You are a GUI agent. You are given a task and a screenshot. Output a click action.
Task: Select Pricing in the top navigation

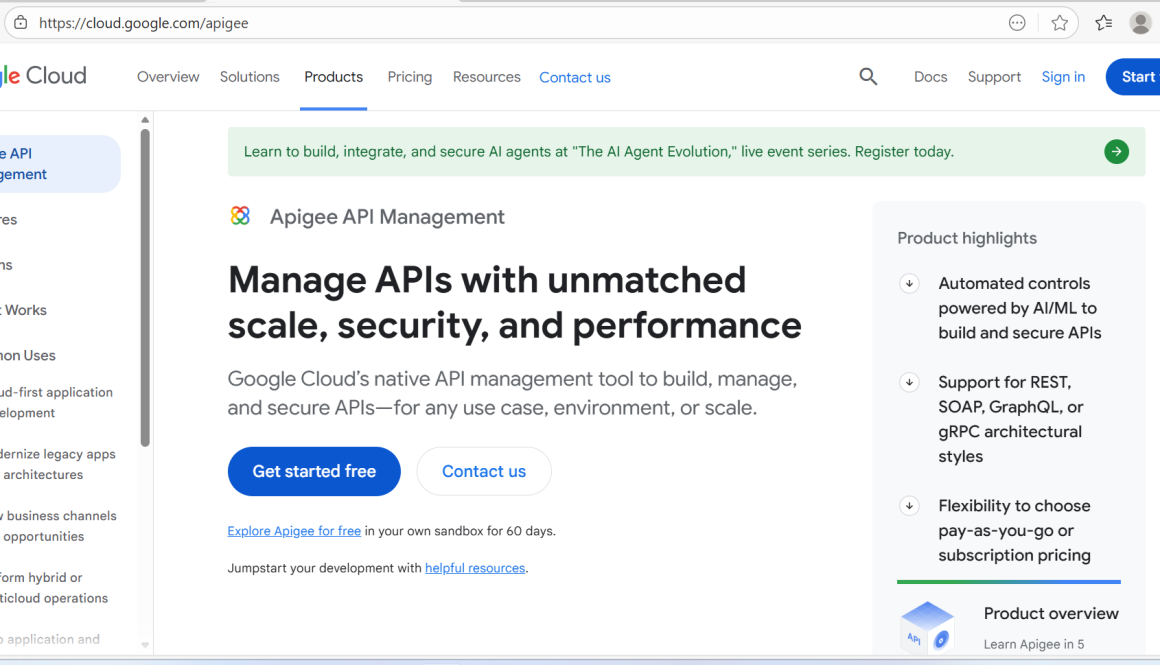[409, 77]
